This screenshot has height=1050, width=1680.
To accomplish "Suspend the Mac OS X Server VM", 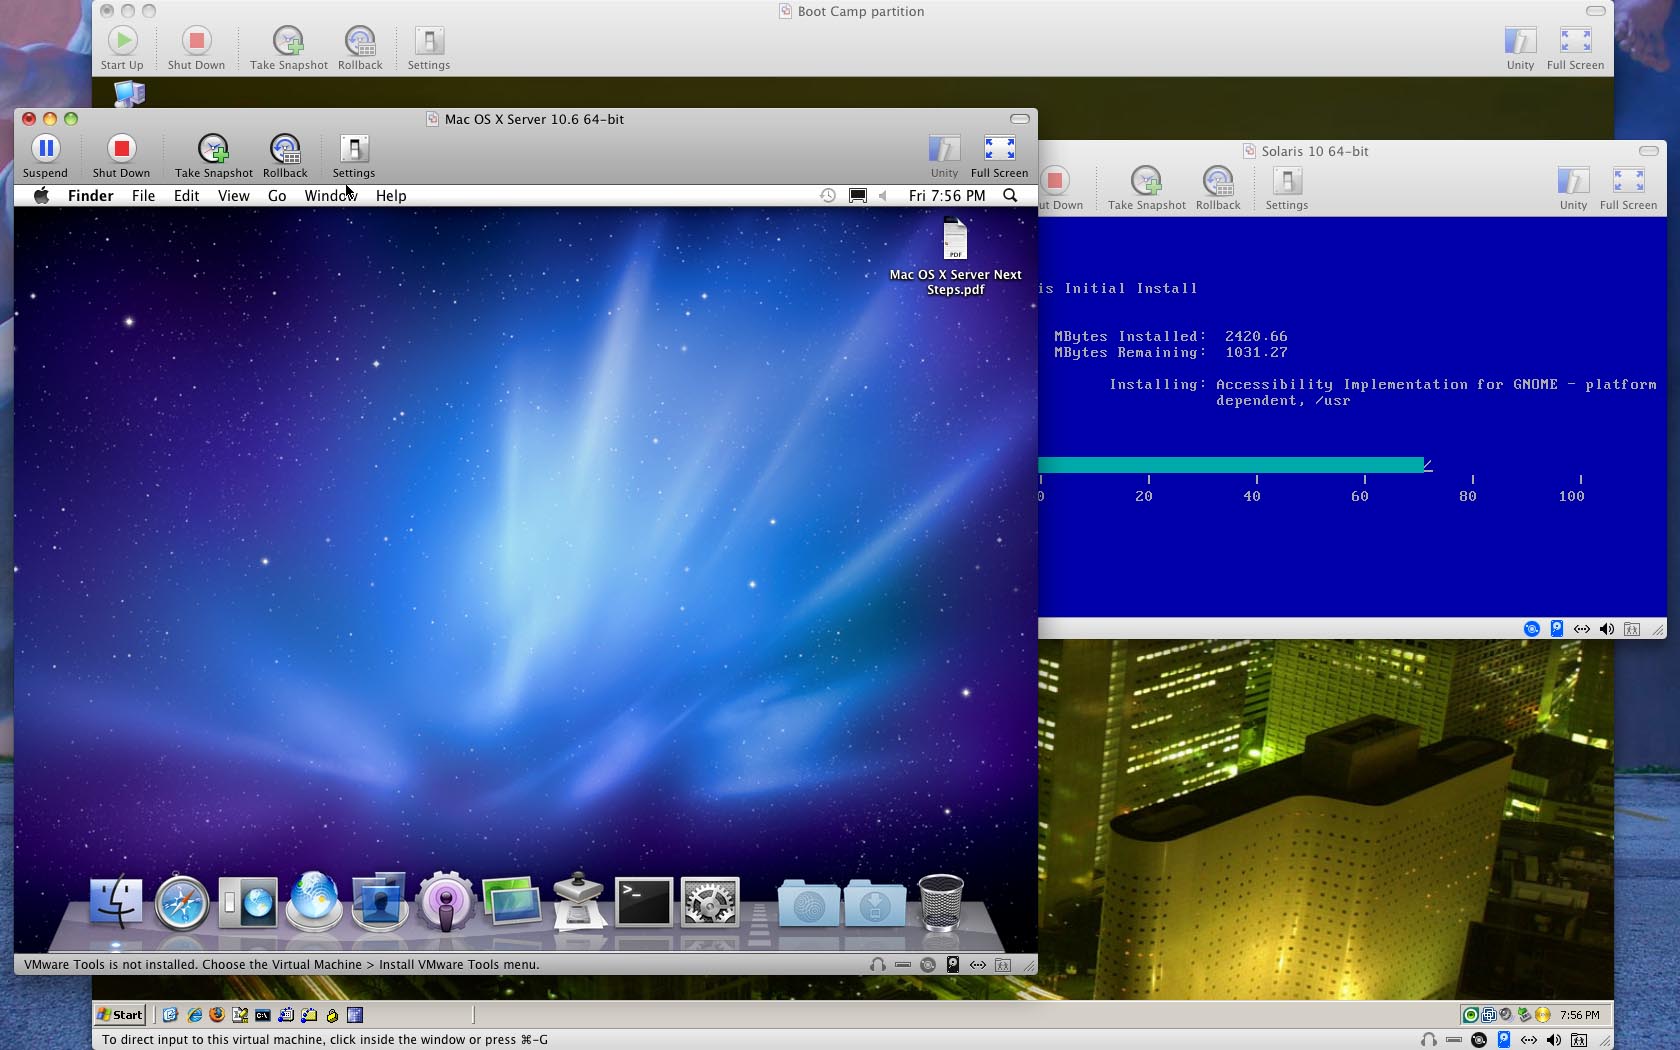I will 45,157.
